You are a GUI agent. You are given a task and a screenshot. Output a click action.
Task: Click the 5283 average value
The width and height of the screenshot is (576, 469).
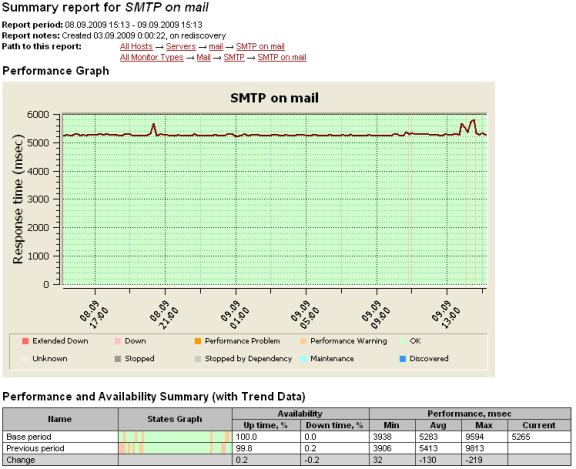click(x=429, y=437)
